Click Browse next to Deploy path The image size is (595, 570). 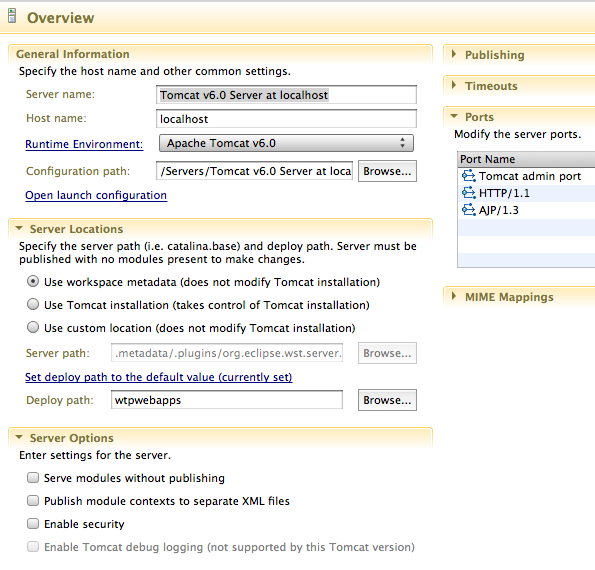coord(387,400)
